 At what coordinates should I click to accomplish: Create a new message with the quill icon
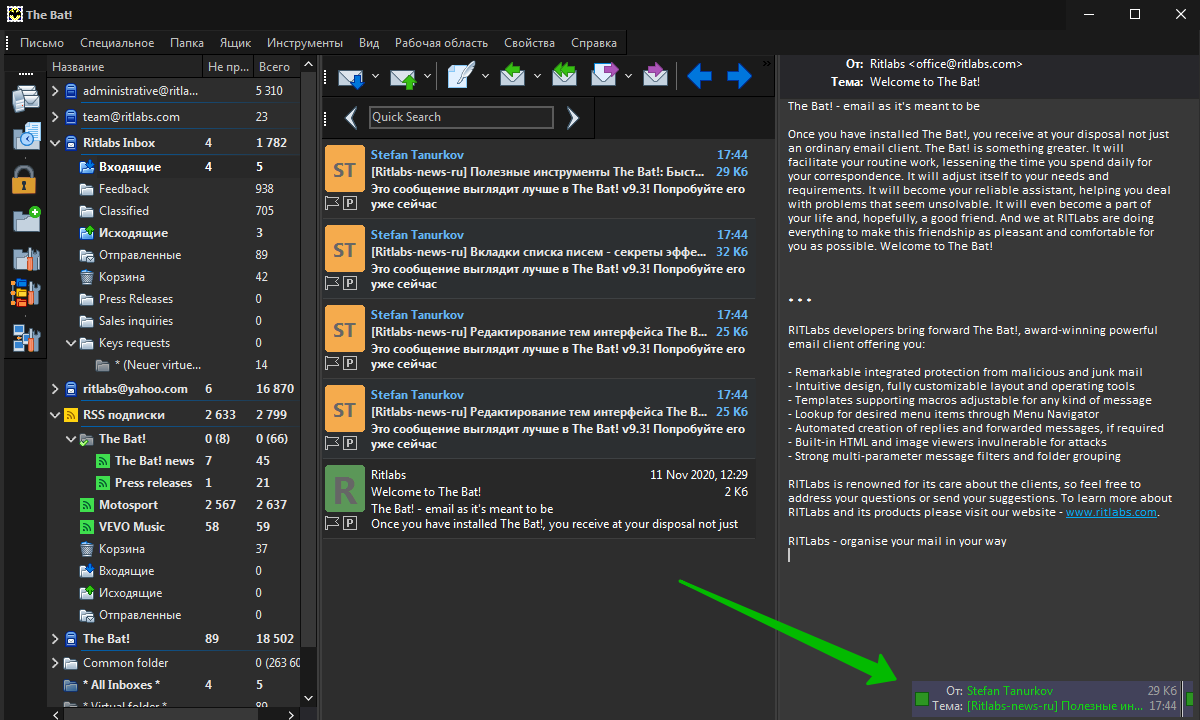(x=461, y=76)
